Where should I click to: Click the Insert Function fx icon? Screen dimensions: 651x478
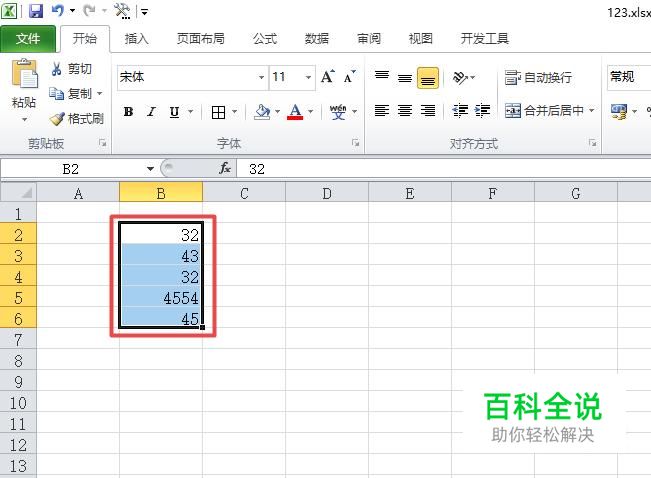pos(225,169)
